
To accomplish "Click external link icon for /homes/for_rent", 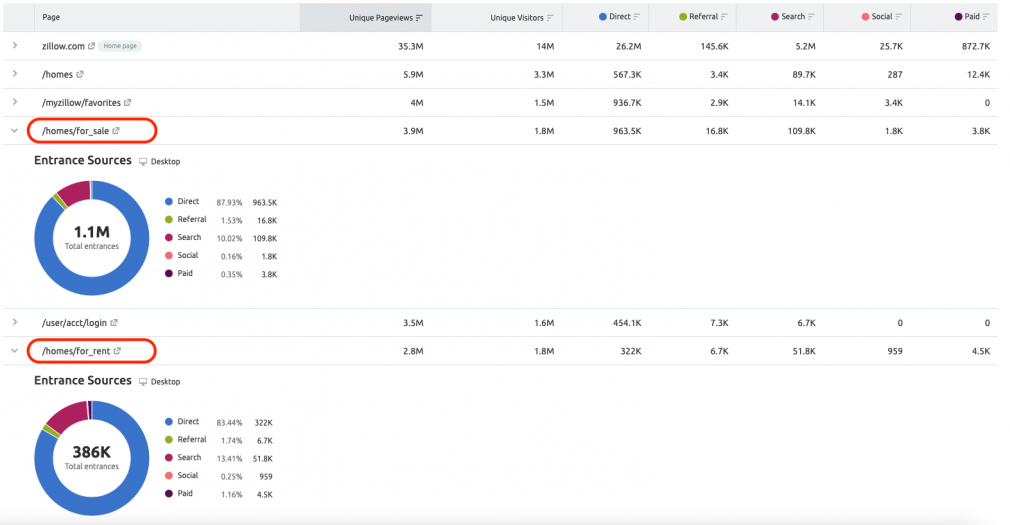I will (117, 351).
